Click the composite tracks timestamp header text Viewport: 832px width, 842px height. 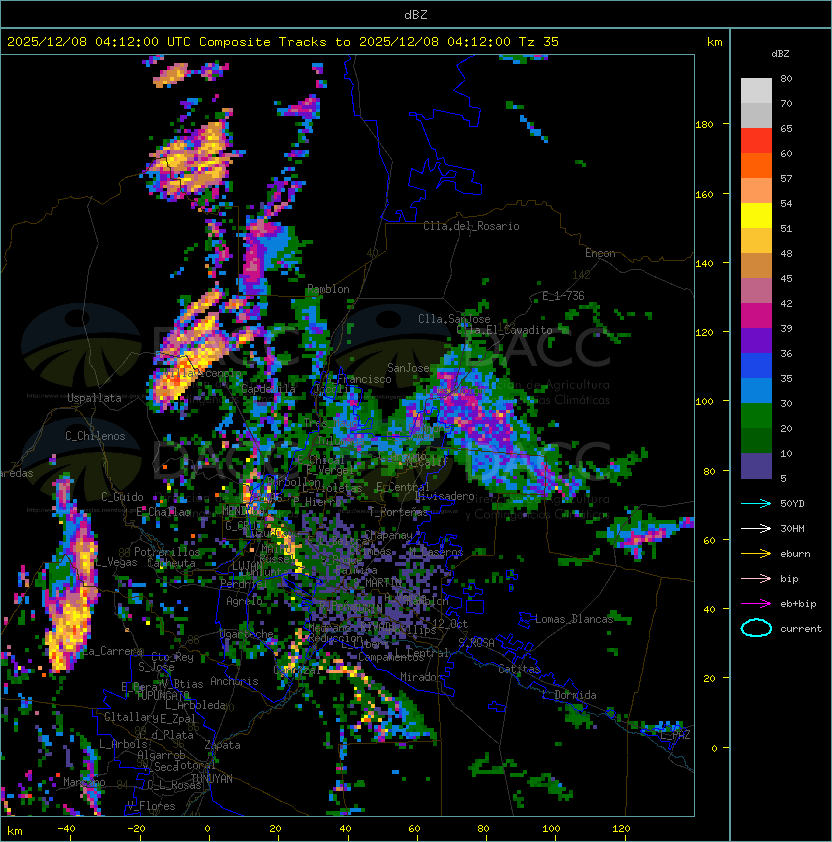[283, 42]
